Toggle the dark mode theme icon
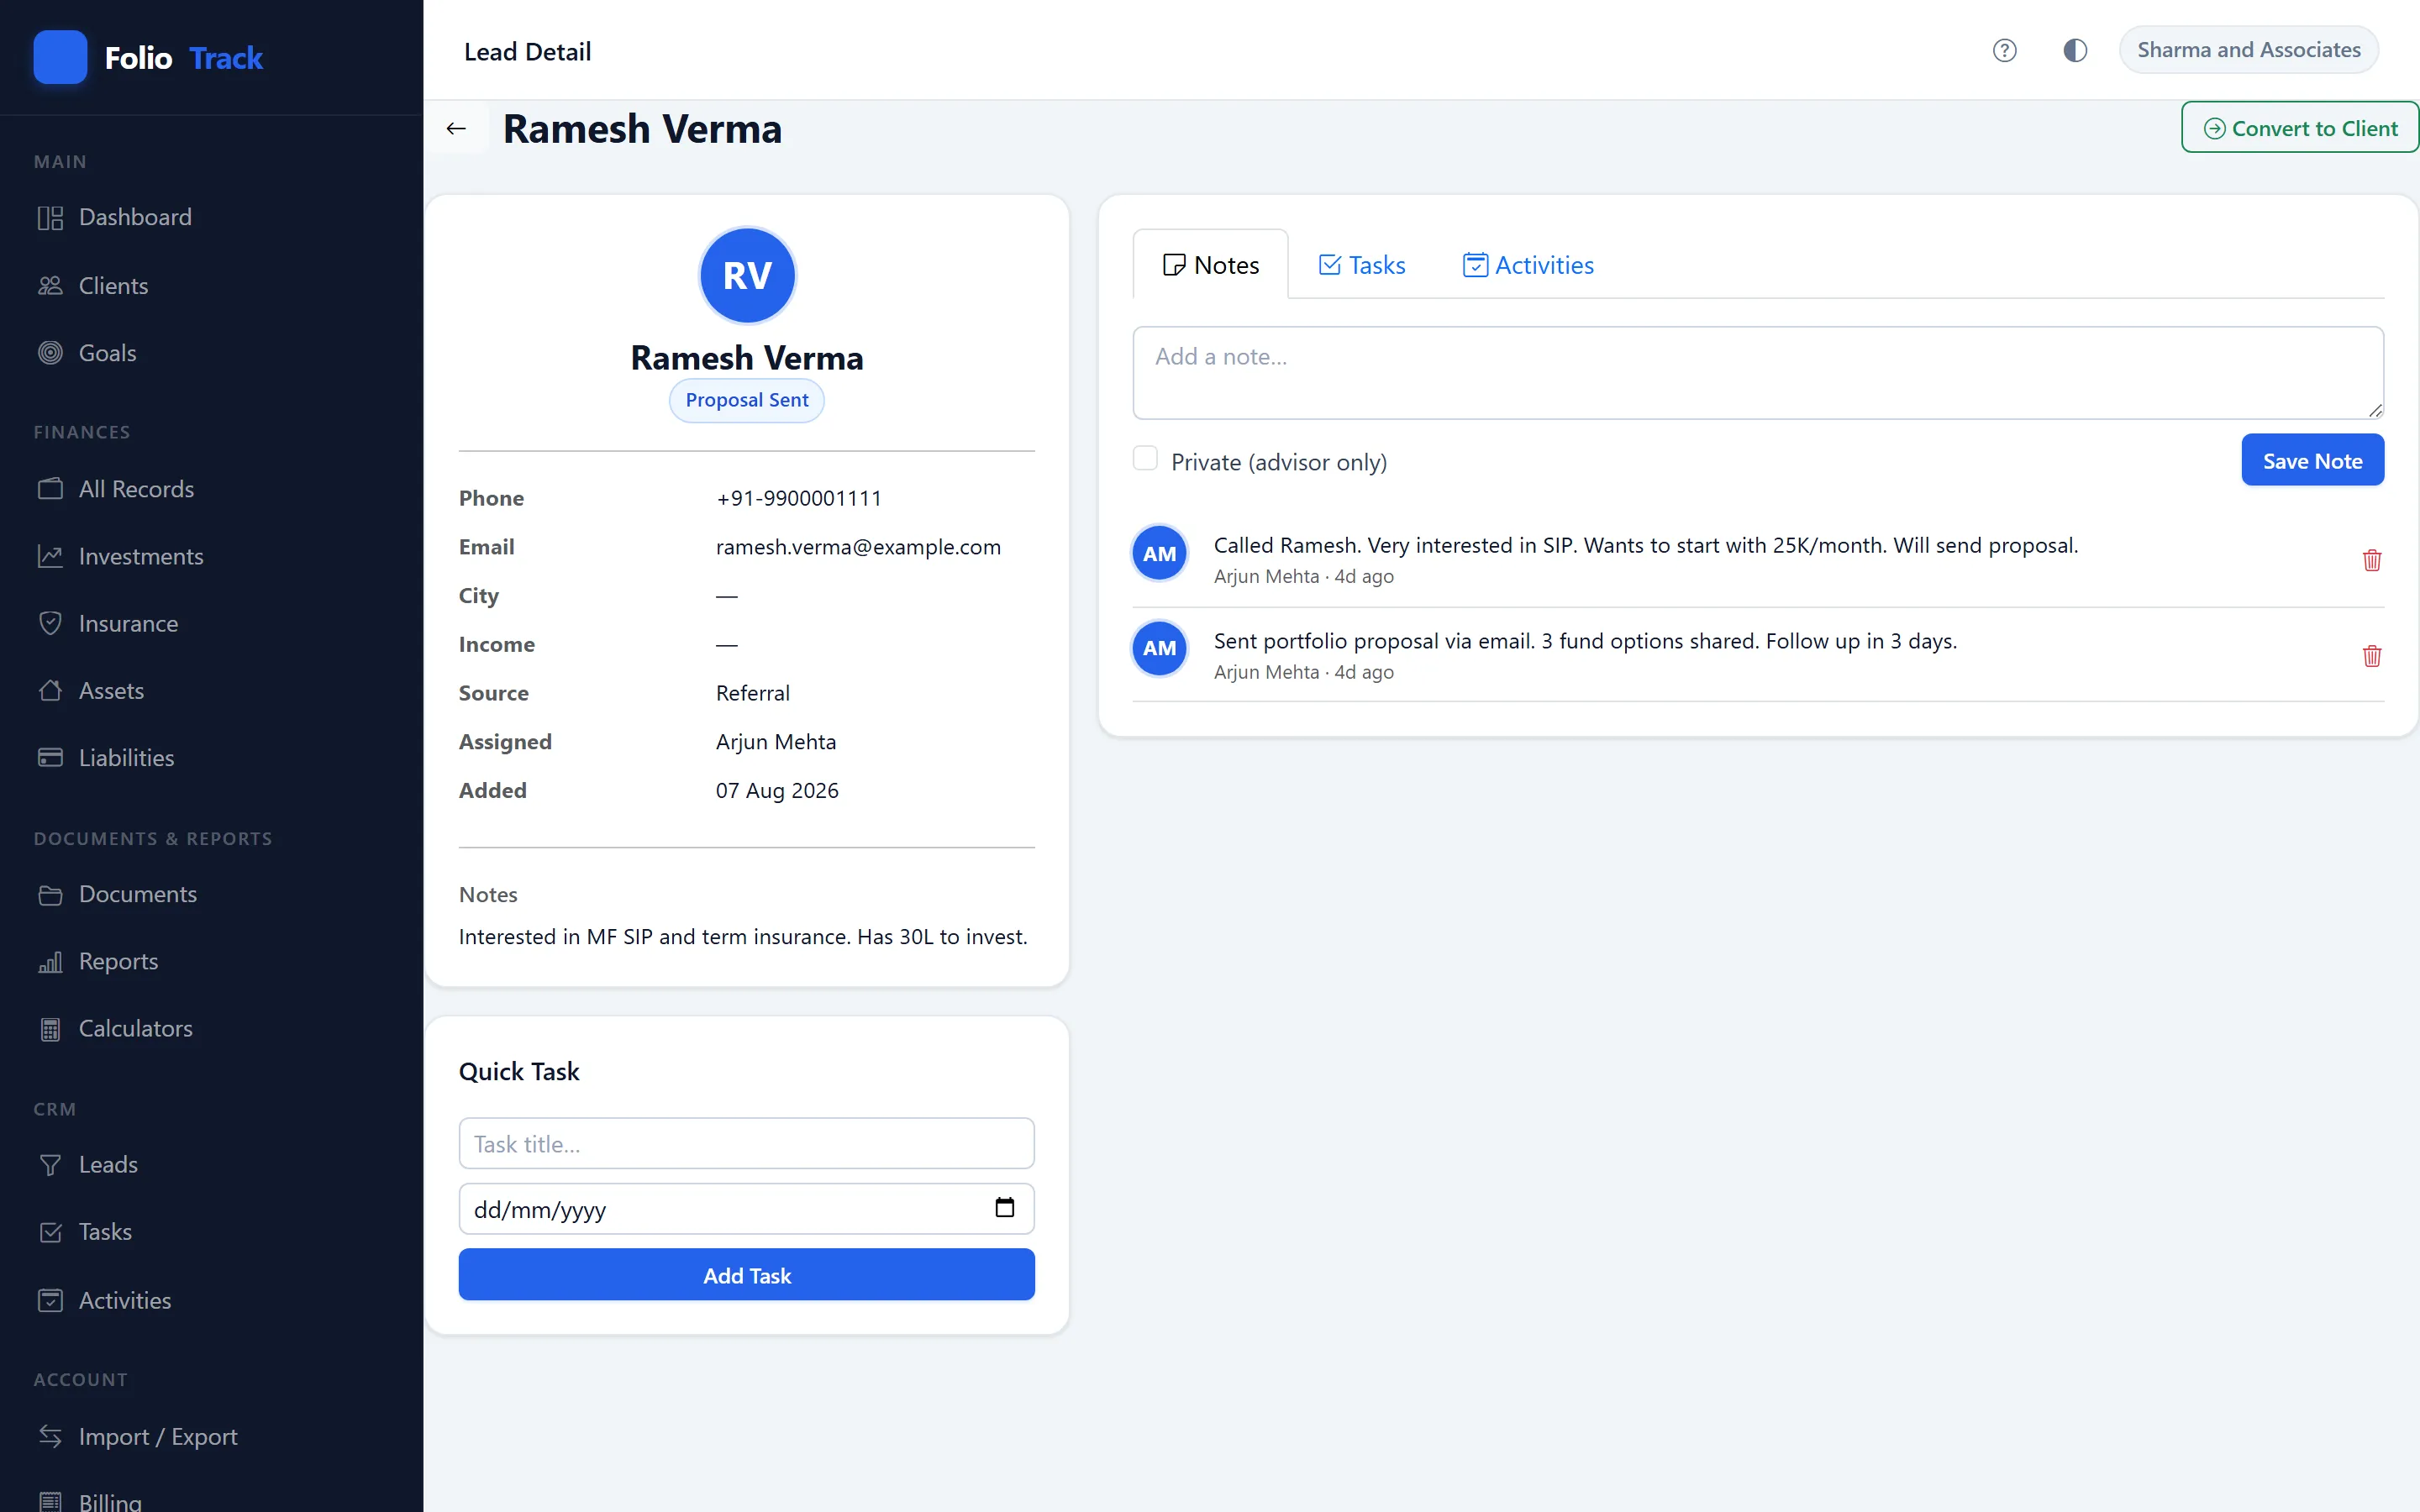2420x1512 pixels. point(2075,50)
